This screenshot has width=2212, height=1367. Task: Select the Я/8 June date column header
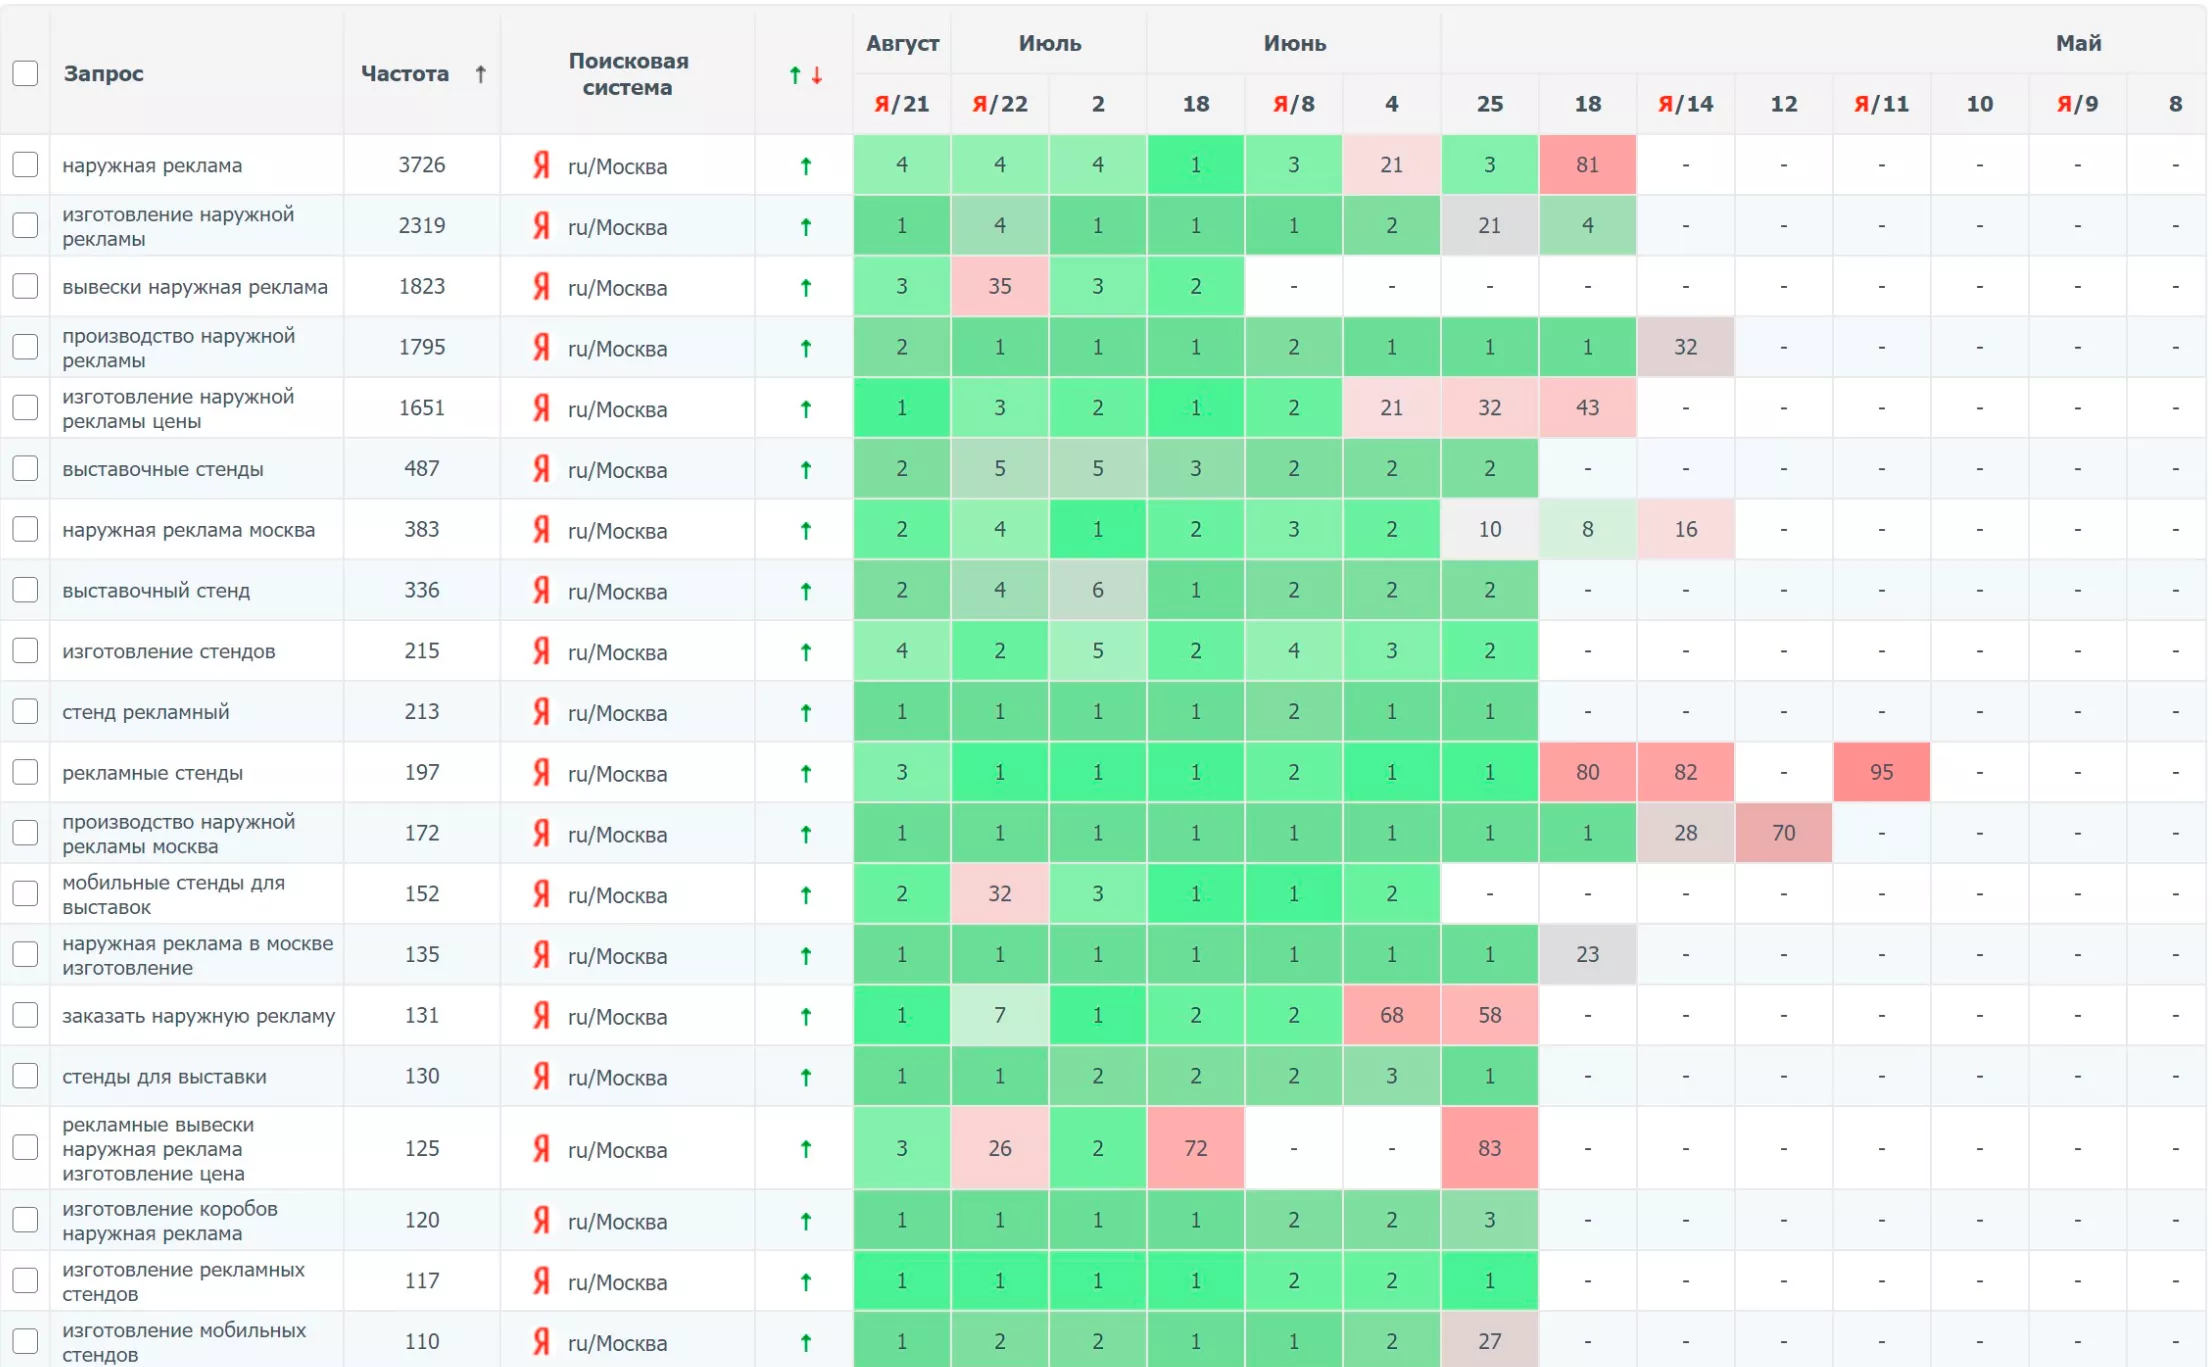coord(1293,104)
